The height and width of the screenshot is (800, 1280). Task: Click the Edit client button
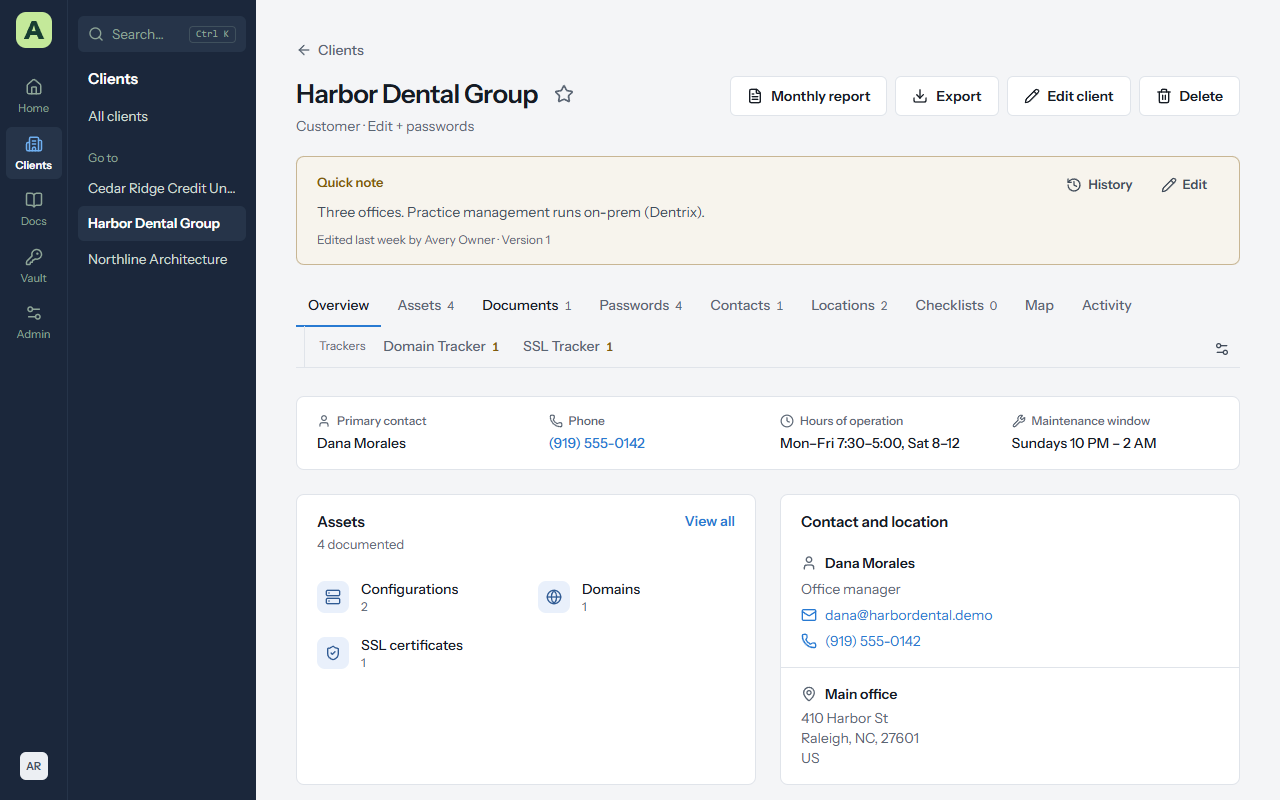1068,96
